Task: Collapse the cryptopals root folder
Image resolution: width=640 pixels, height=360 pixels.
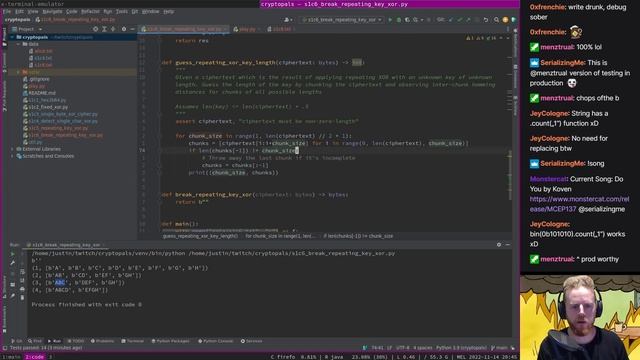Action: 12,37
